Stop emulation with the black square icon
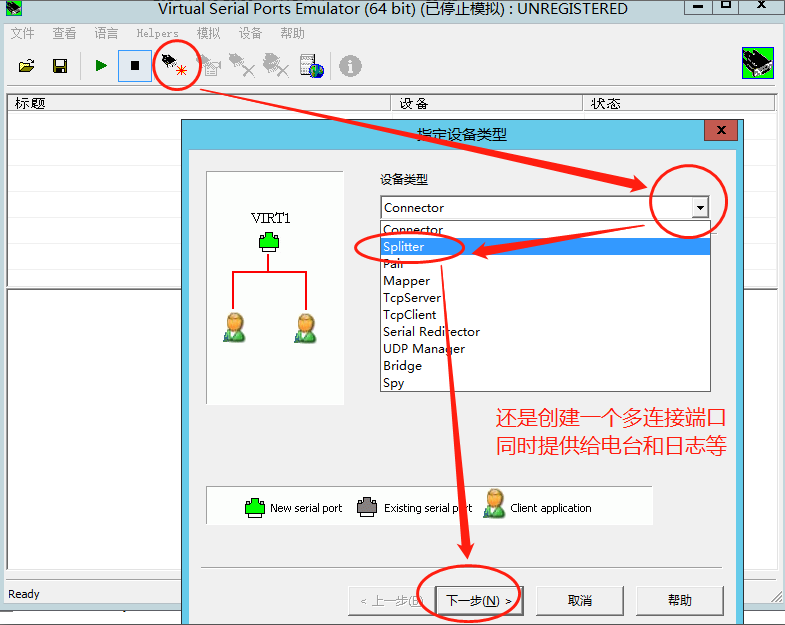 (x=135, y=66)
